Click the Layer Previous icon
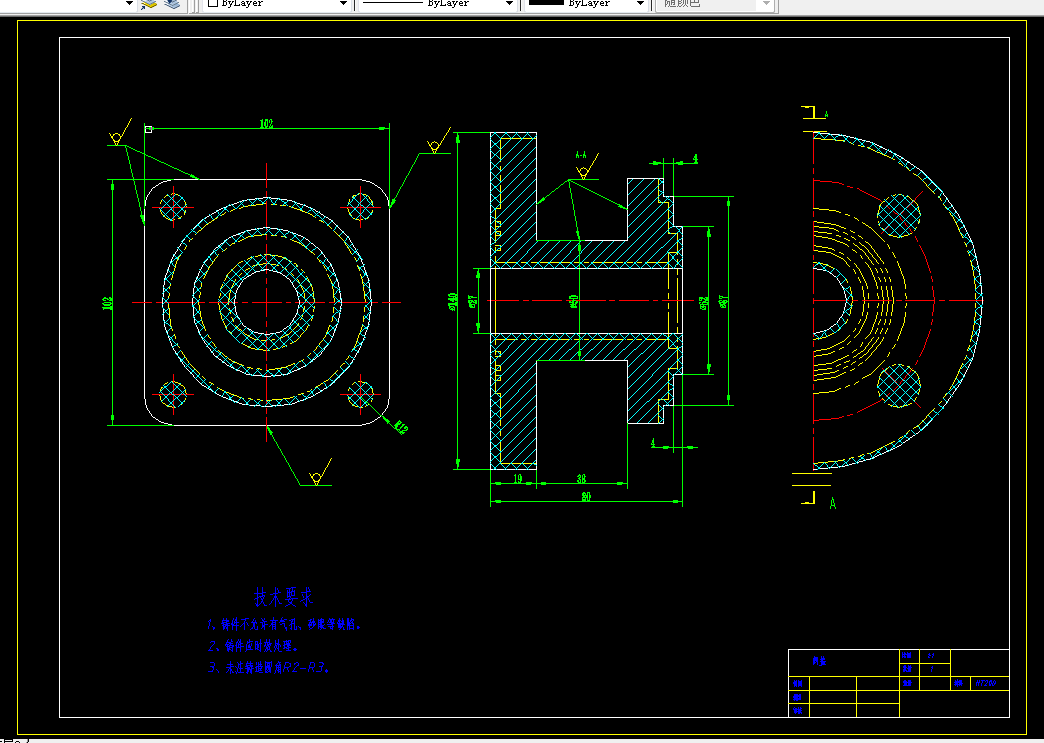The height and width of the screenshot is (743, 1044). click(172, 4)
